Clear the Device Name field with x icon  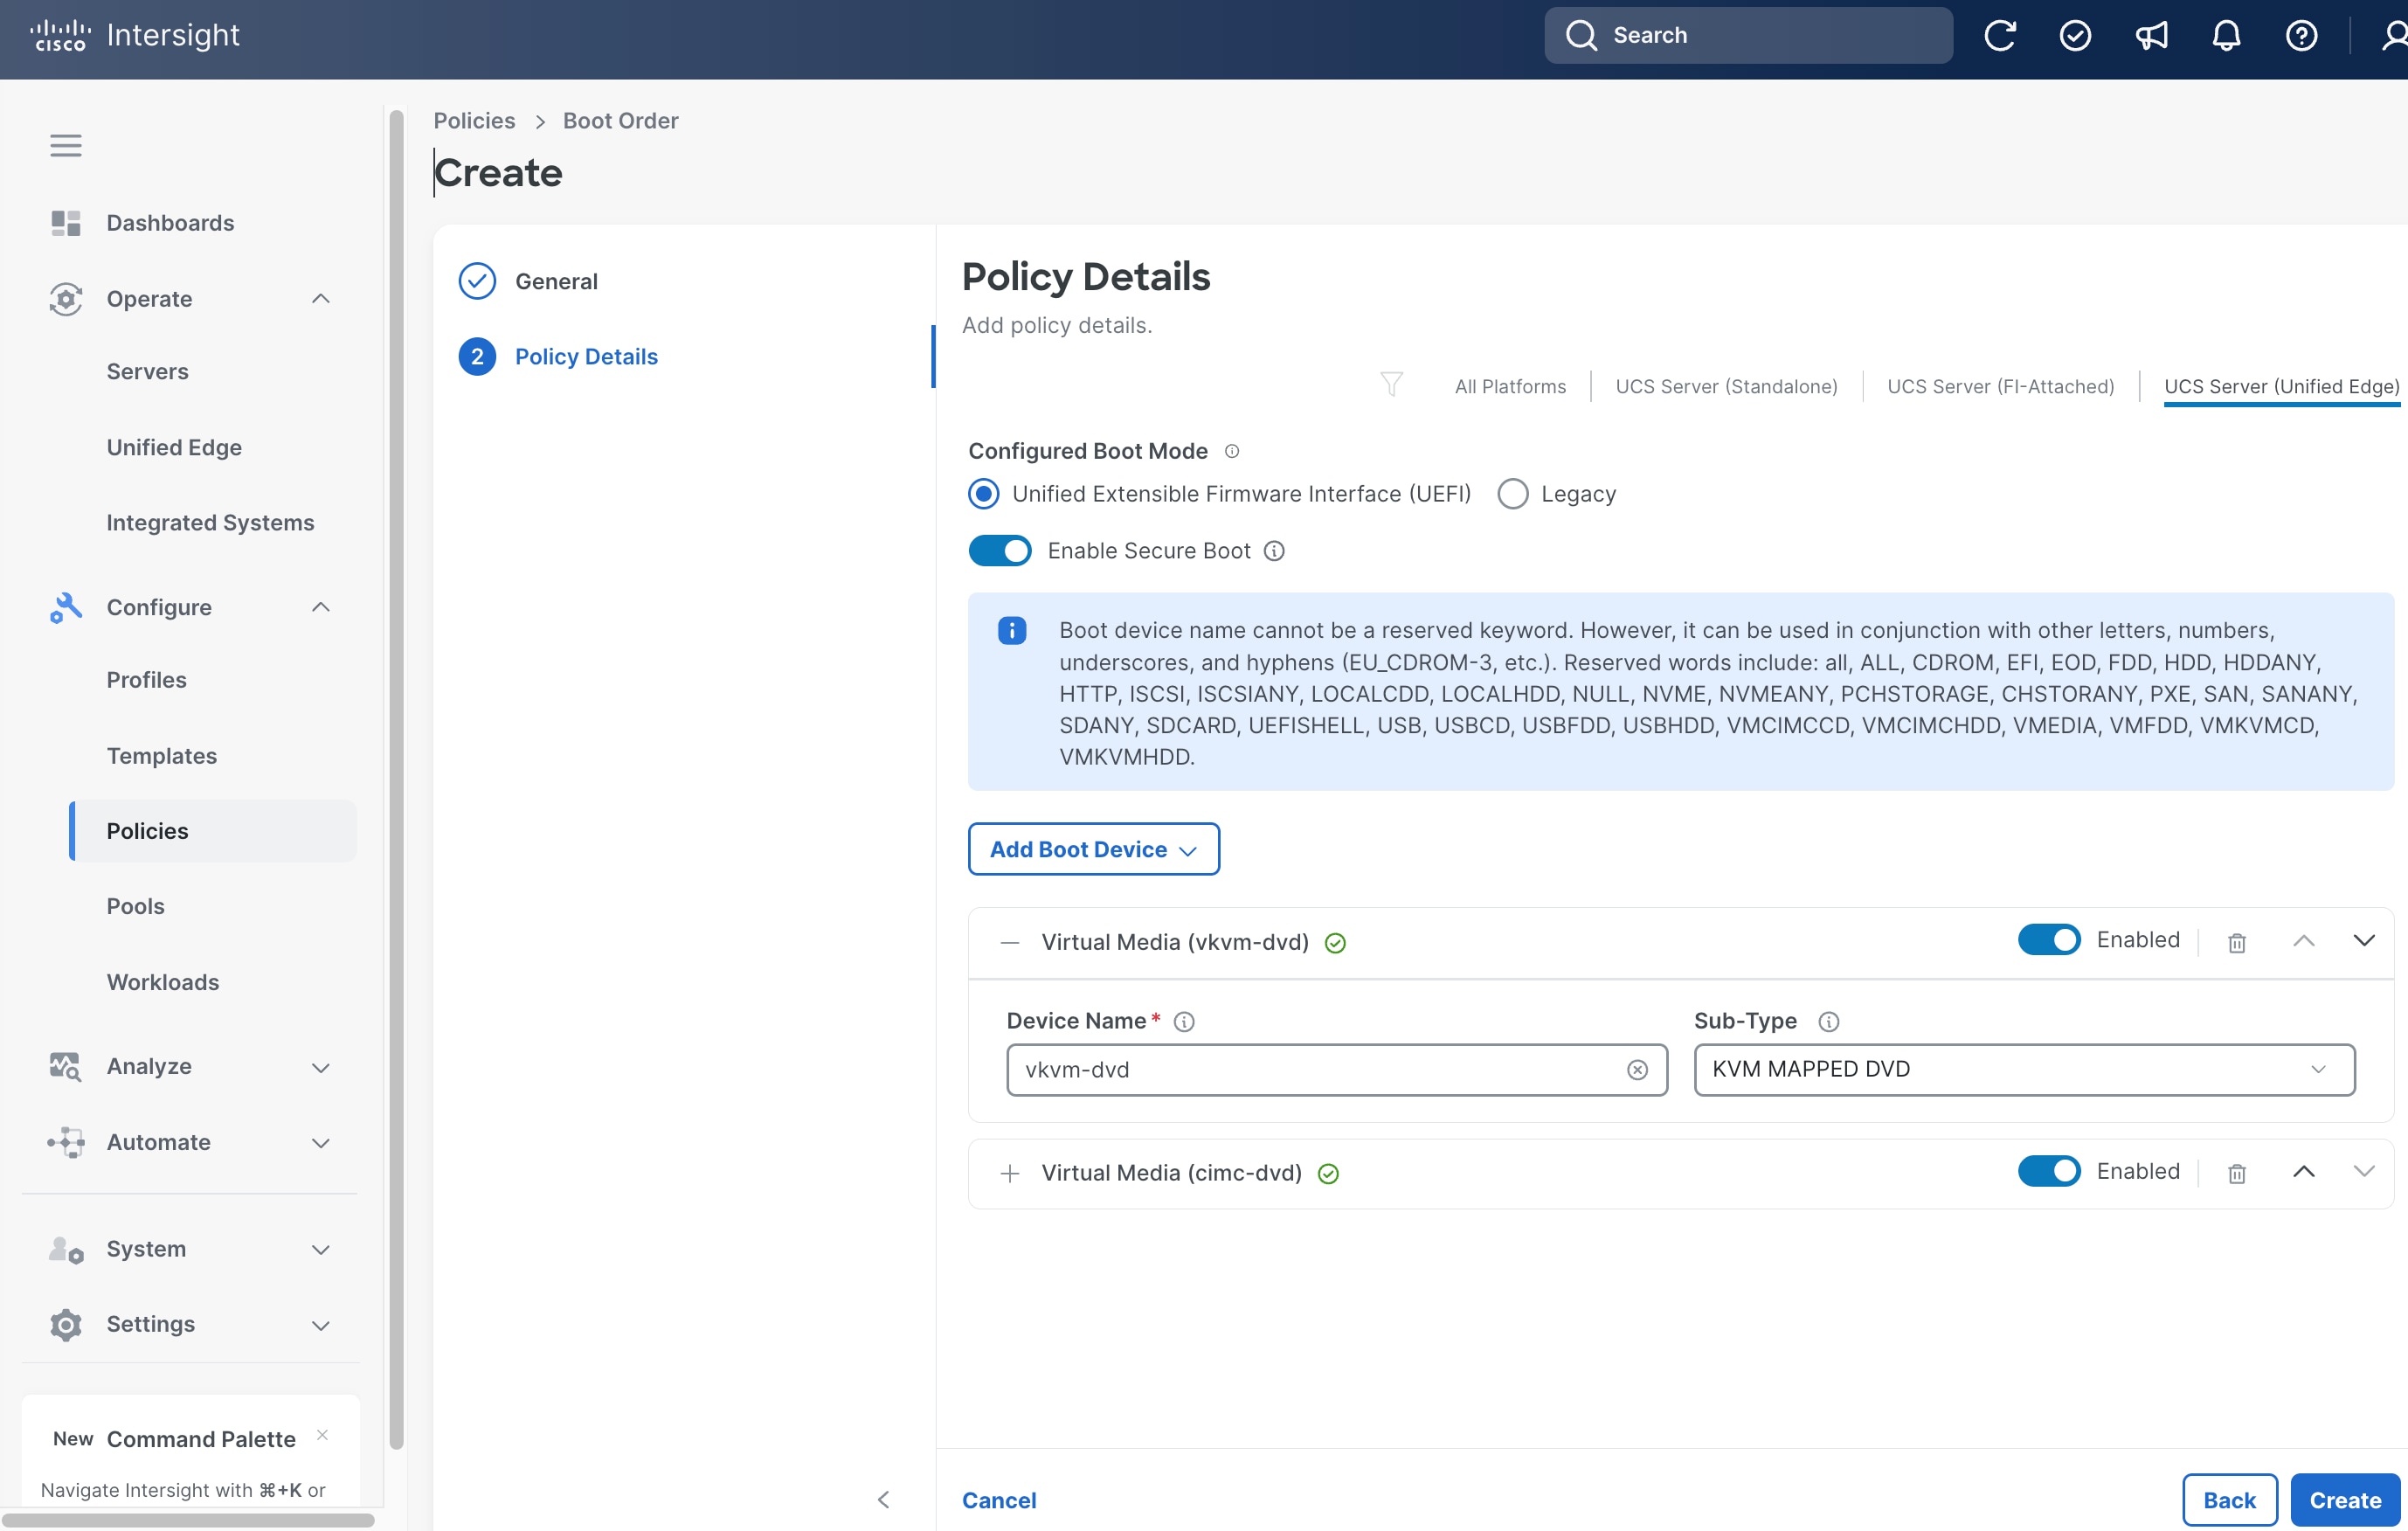[x=1637, y=1070]
